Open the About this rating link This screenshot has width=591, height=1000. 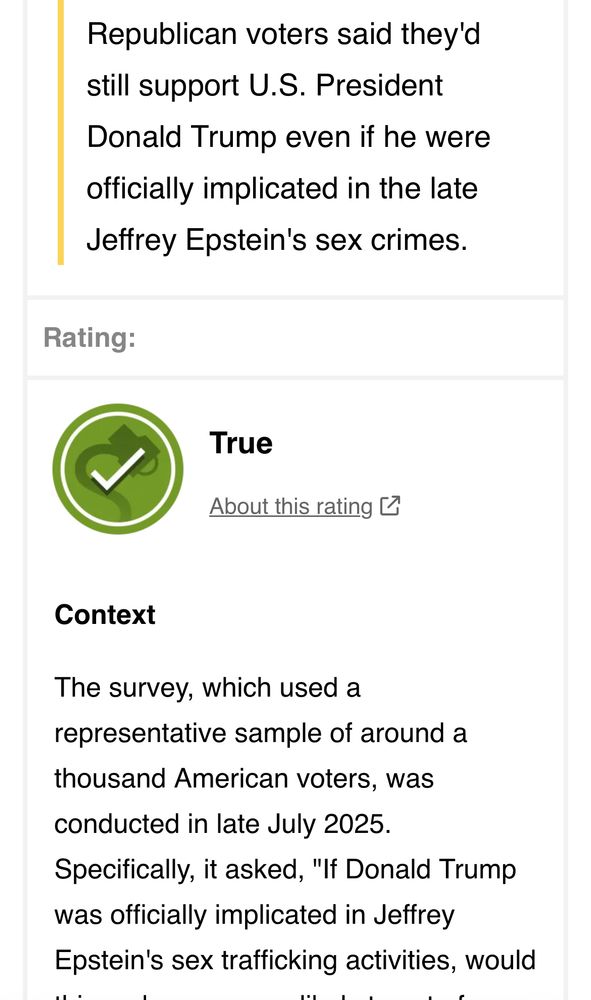(291, 506)
